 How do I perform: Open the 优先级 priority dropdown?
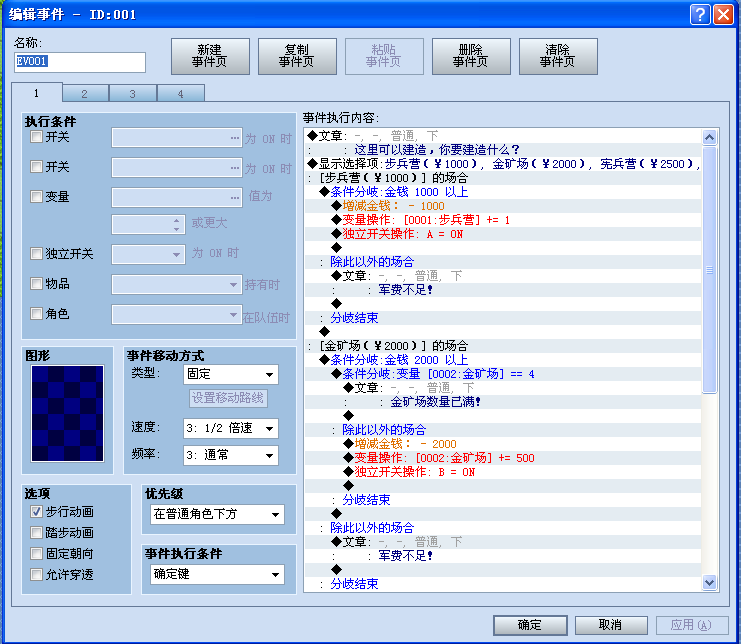click(x=217, y=514)
